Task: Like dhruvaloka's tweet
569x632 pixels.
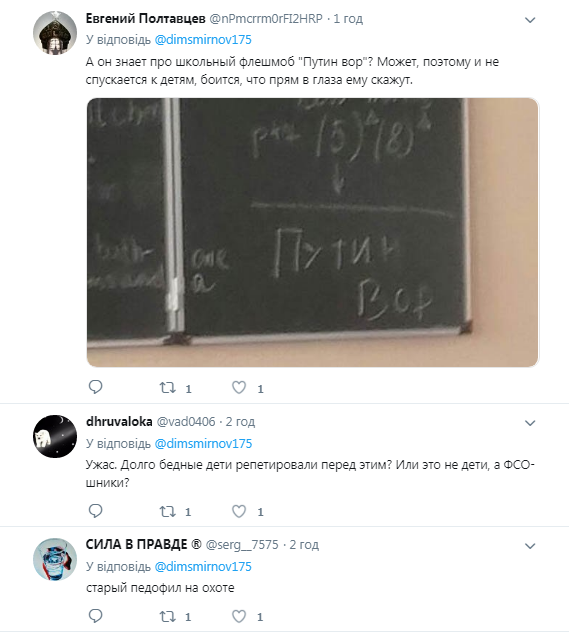Action: tap(239, 511)
